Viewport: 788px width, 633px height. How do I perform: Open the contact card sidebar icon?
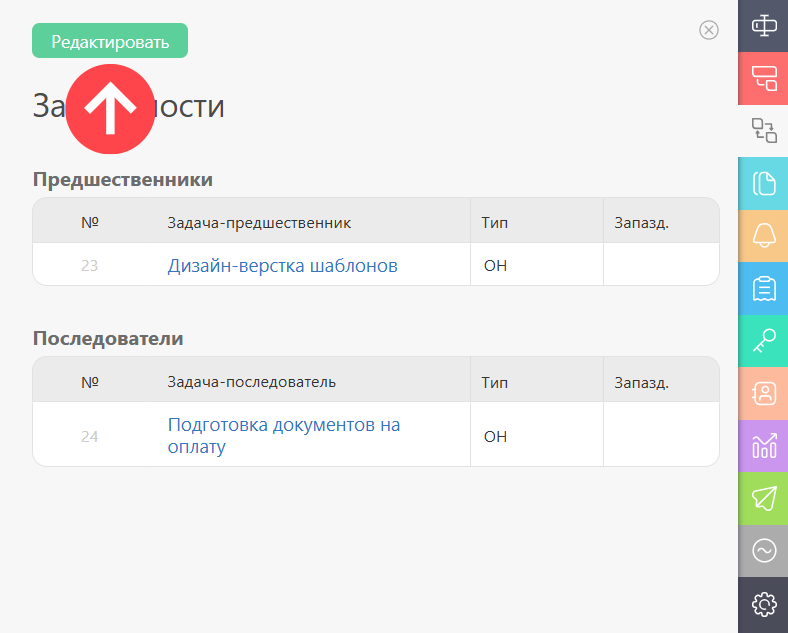[x=763, y=393]
